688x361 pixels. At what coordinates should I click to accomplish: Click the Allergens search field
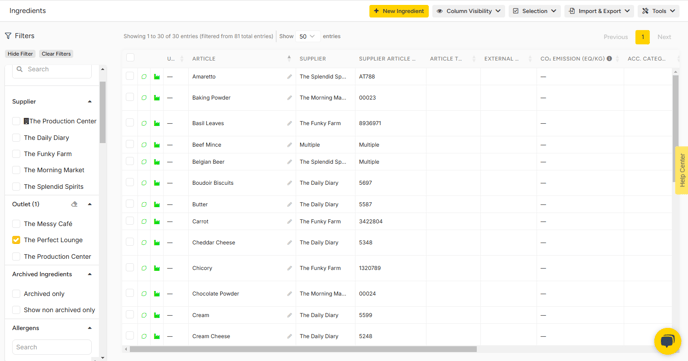[x=52, y=347]
